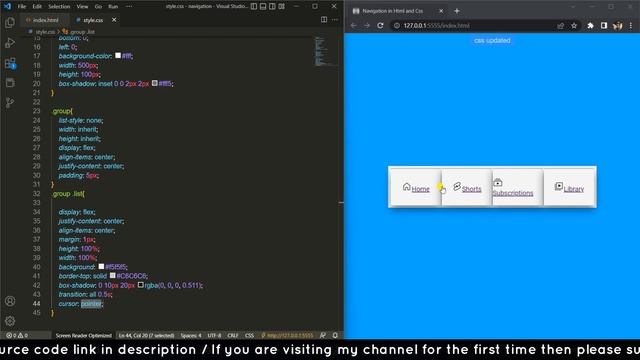This screenshot has height=360, width=640.
Task: Click the Home link in the page navbar
Action: click(420, 189)
